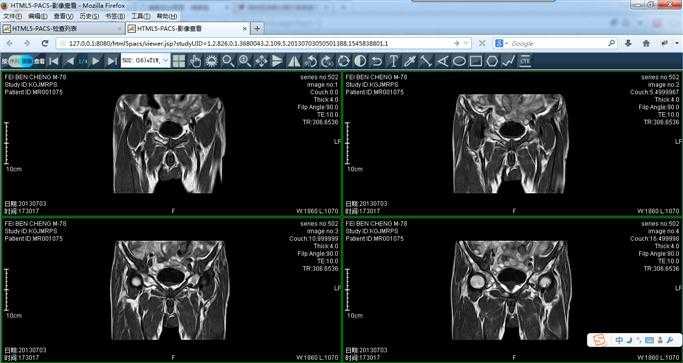This screenshot has height=363, width=683.
Task: Select the ellipse ROI tool
Action: pyautogui.click(x=459, y=61)
